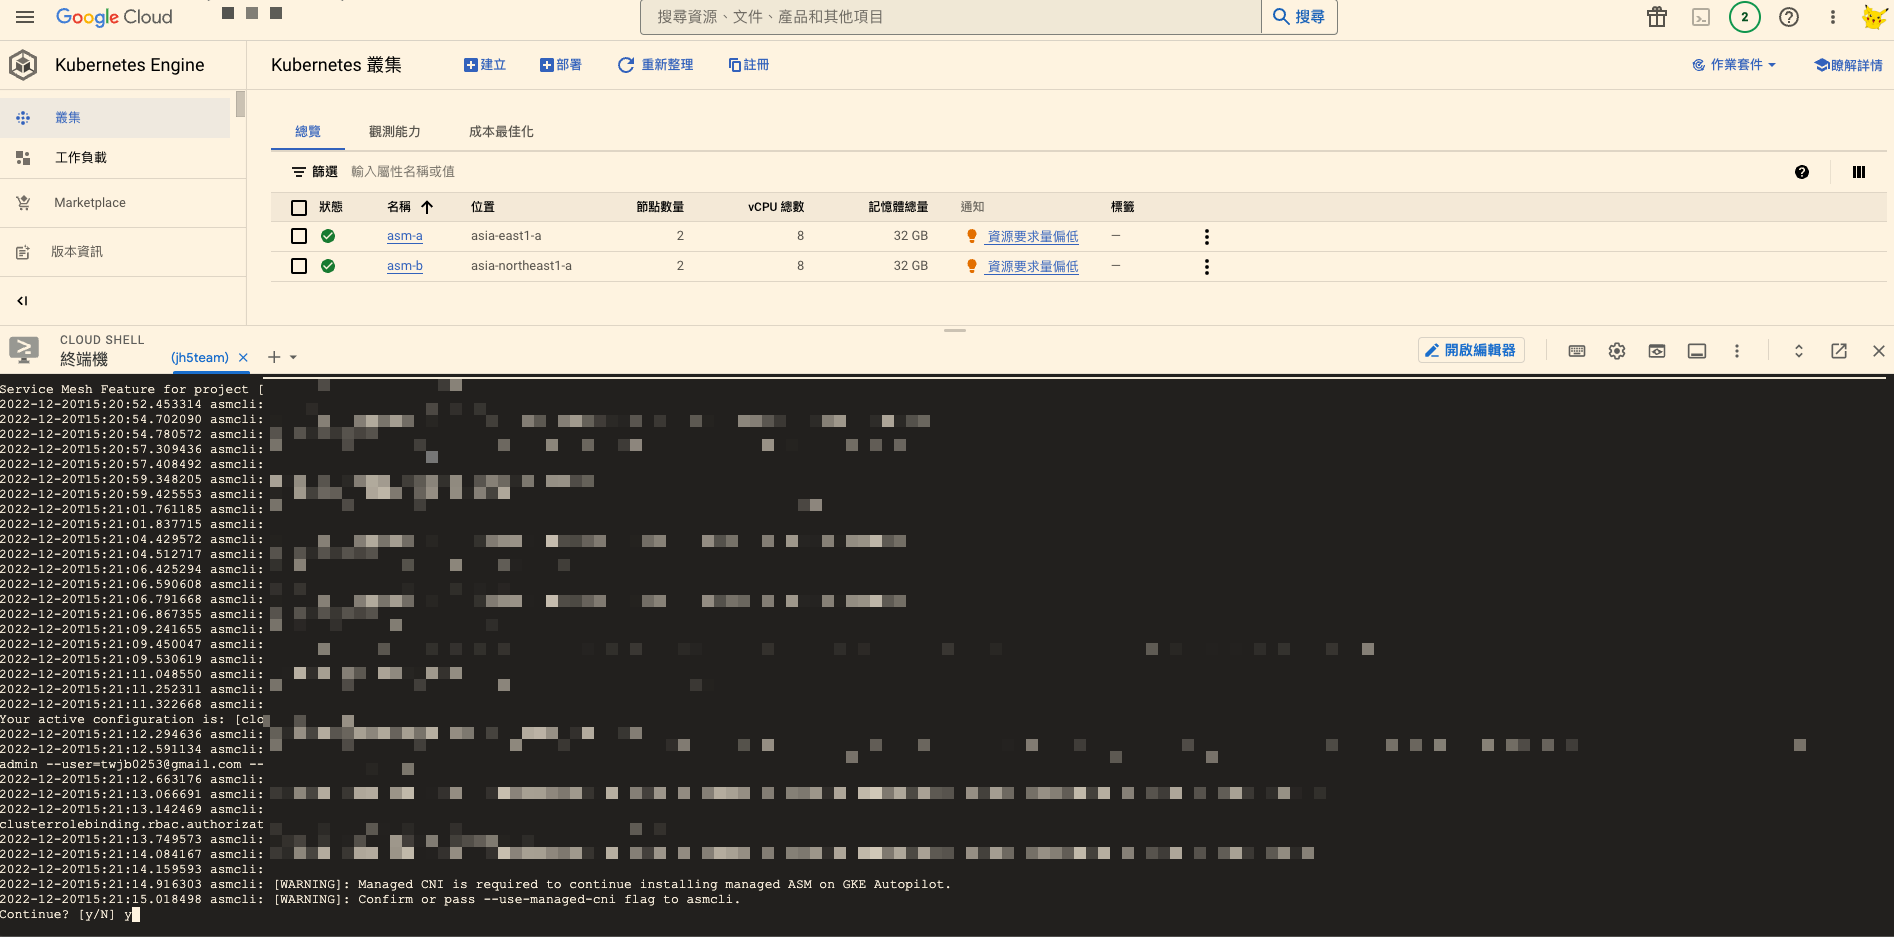
Task: Click the Google Cloud logo
Action: [114, 17]
